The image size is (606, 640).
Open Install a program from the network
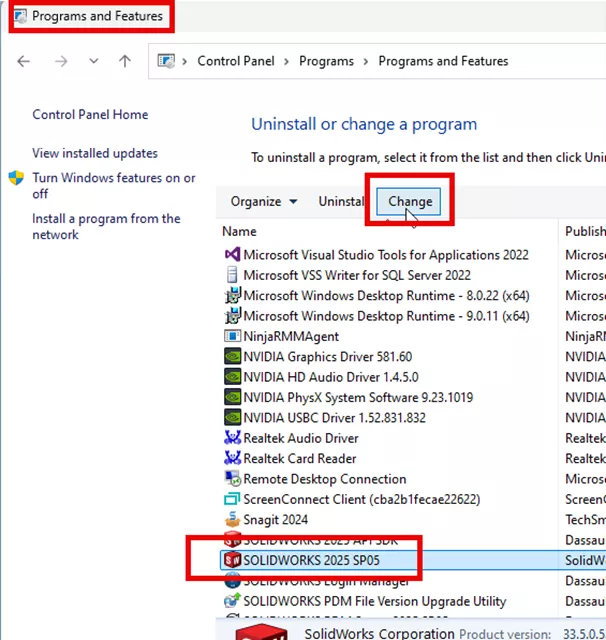pyautogui.click(x=106, y=227)
